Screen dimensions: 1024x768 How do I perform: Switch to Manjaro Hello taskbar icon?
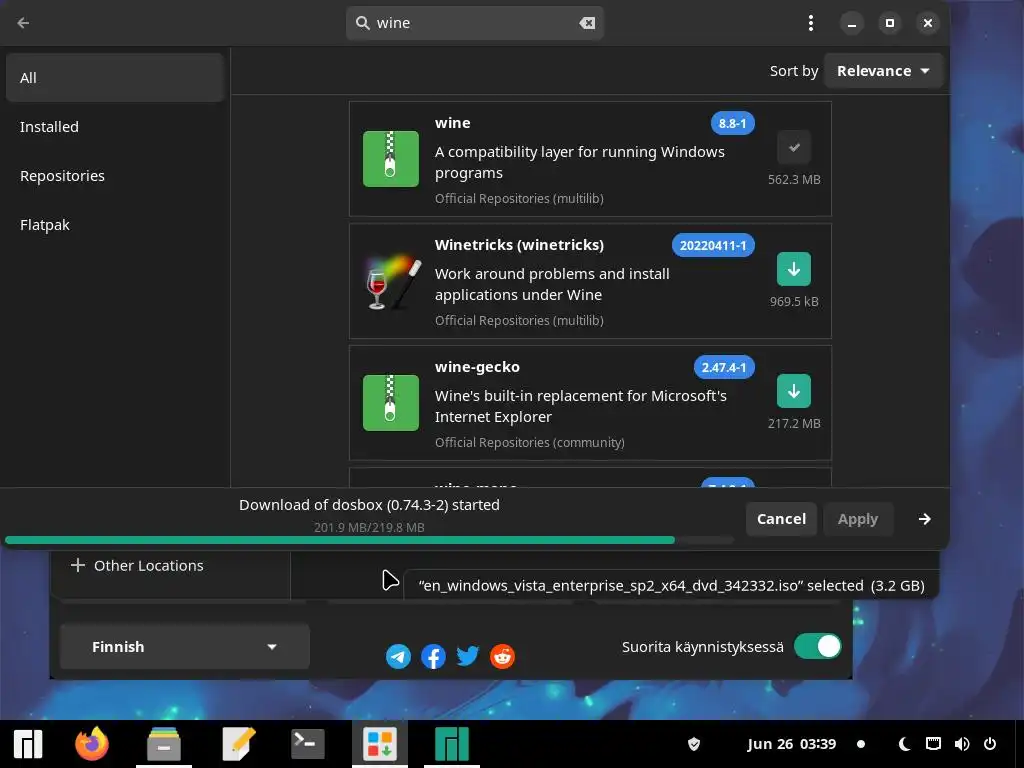pos(452,744)
